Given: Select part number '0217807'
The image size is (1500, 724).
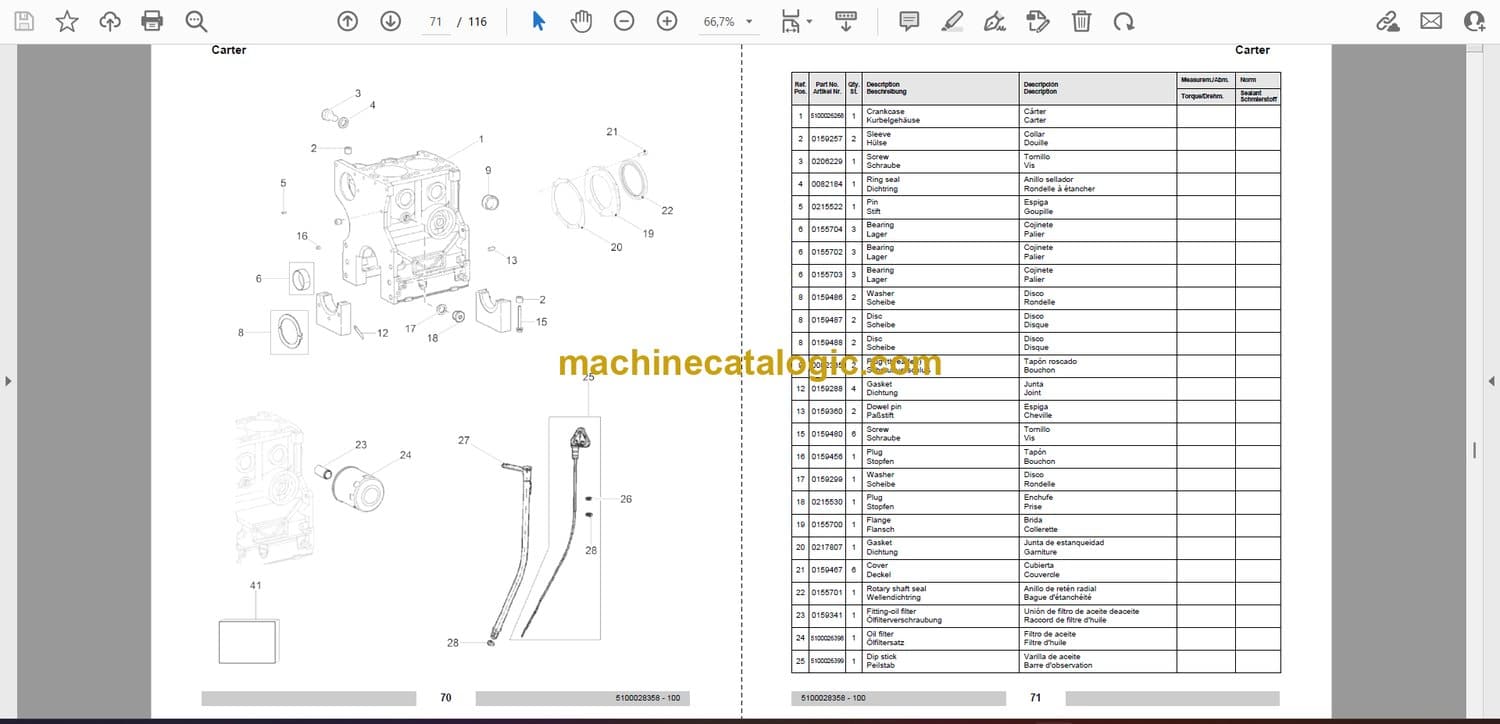Looking at the screenshot, I should 827,548.
